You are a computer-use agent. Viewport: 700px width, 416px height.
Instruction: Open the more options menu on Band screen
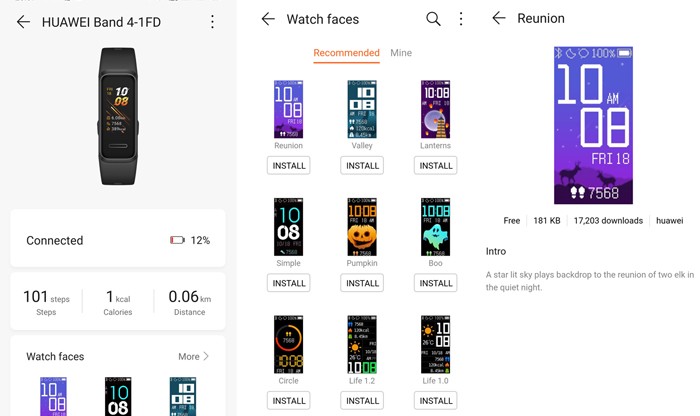212,22
